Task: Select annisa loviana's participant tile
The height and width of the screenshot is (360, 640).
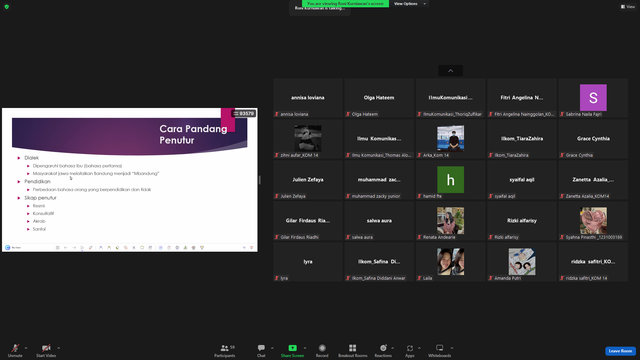Action: [x=308, y=98]
